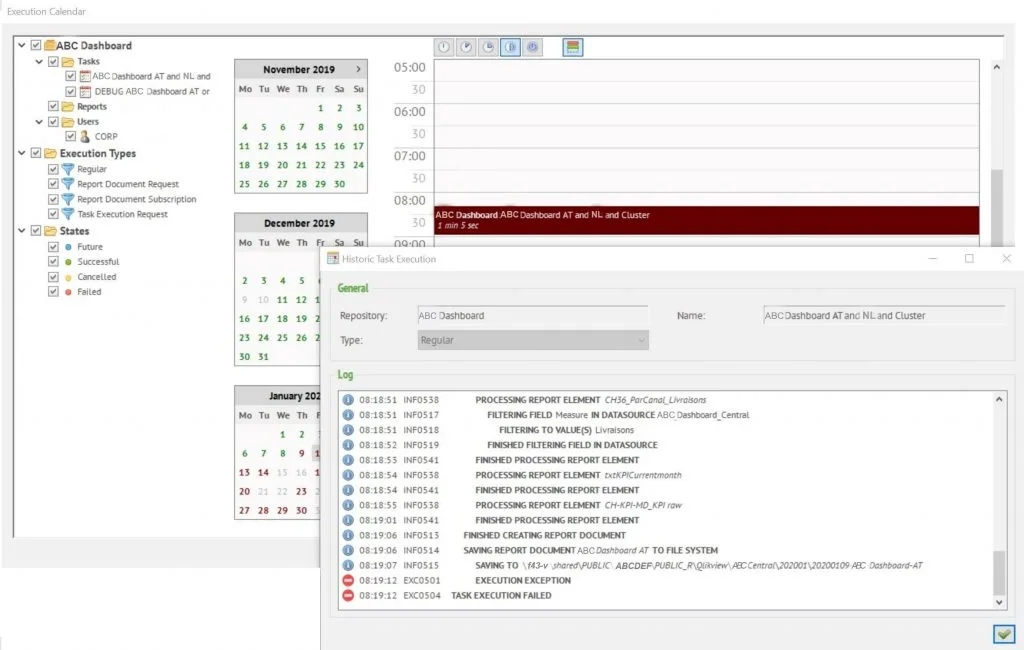Select the FILTERING TO VALUE(S) Livraisons row
This screenshot has width=1024, height=650.
[x=665, y=430]
